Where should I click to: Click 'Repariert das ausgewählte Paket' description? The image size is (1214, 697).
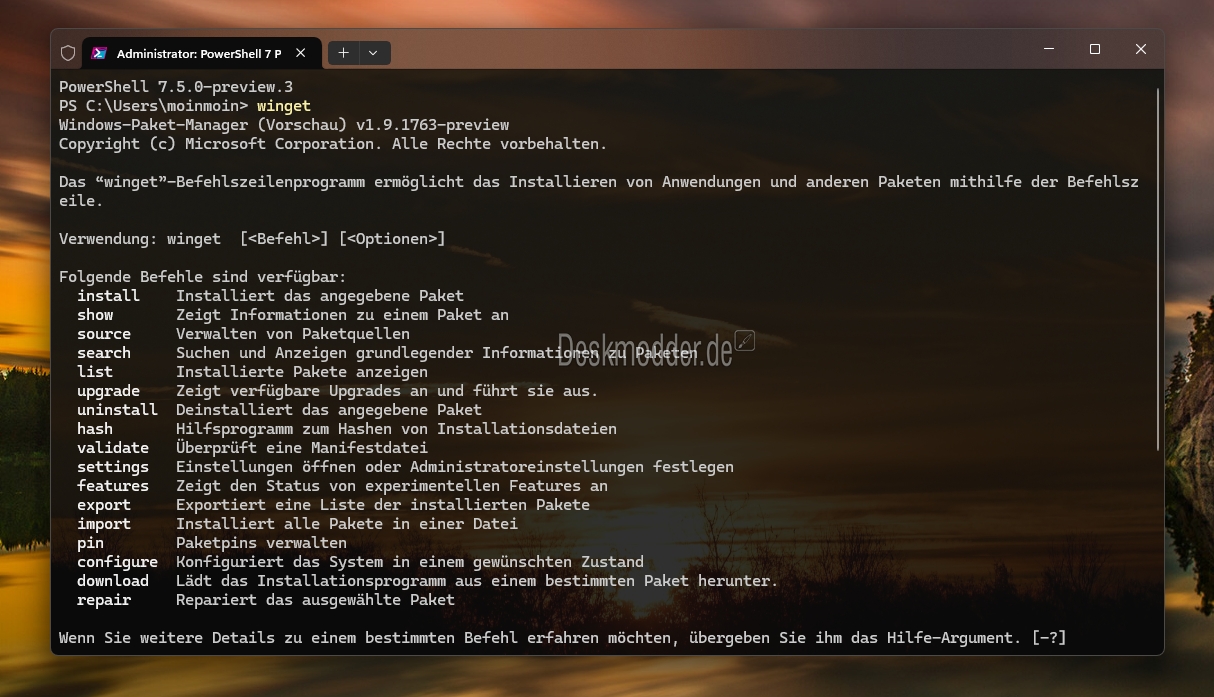(316, 600)
